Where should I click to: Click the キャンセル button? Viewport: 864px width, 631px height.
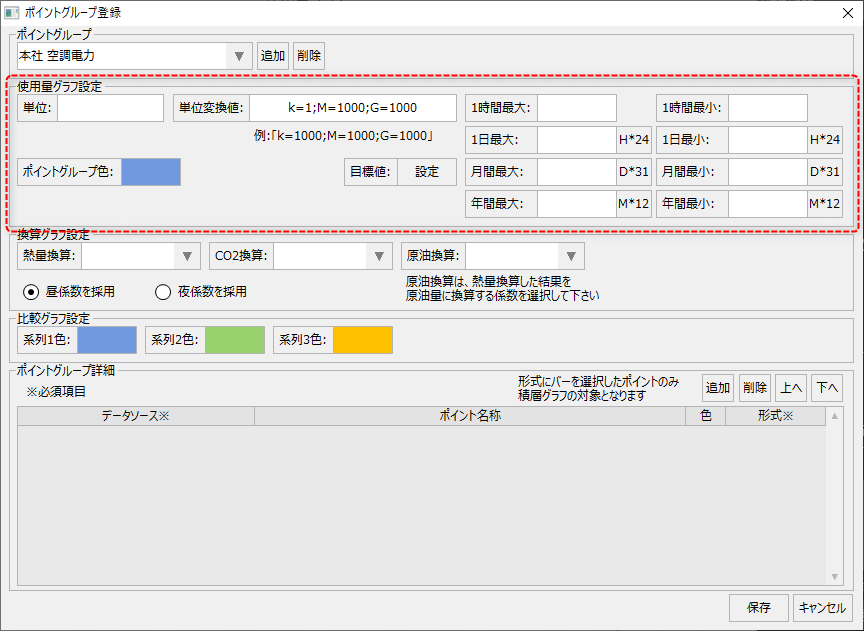pos(822,607)
